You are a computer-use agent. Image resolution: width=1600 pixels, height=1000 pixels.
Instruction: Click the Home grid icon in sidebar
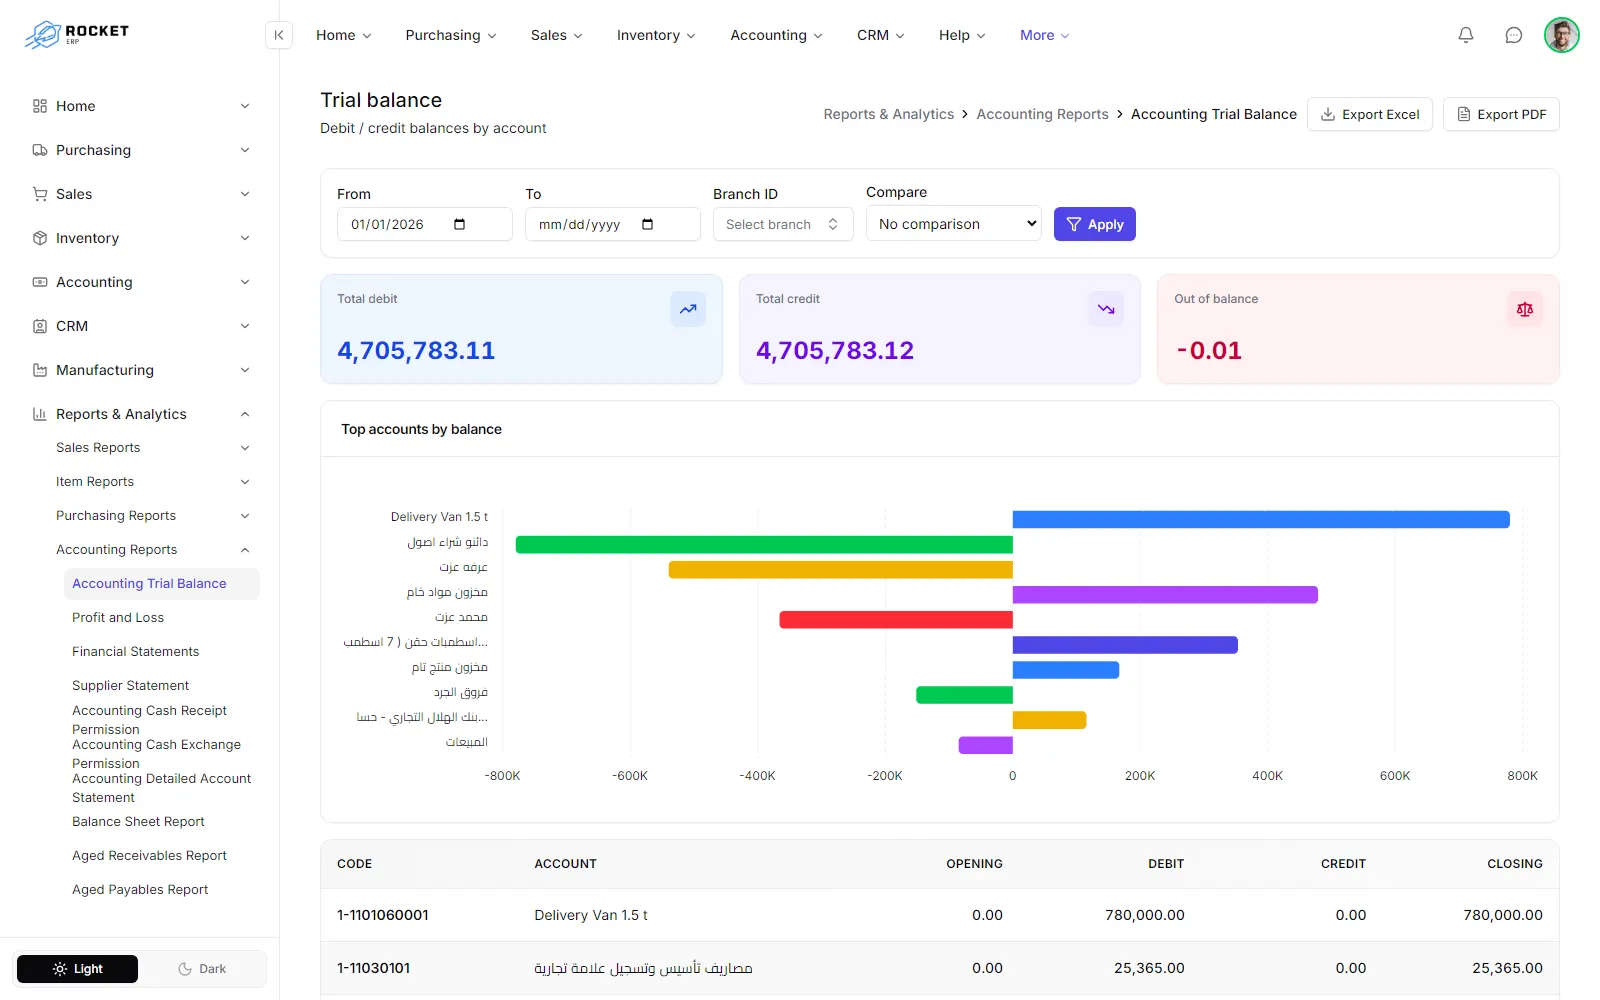[x=40, y=106]
